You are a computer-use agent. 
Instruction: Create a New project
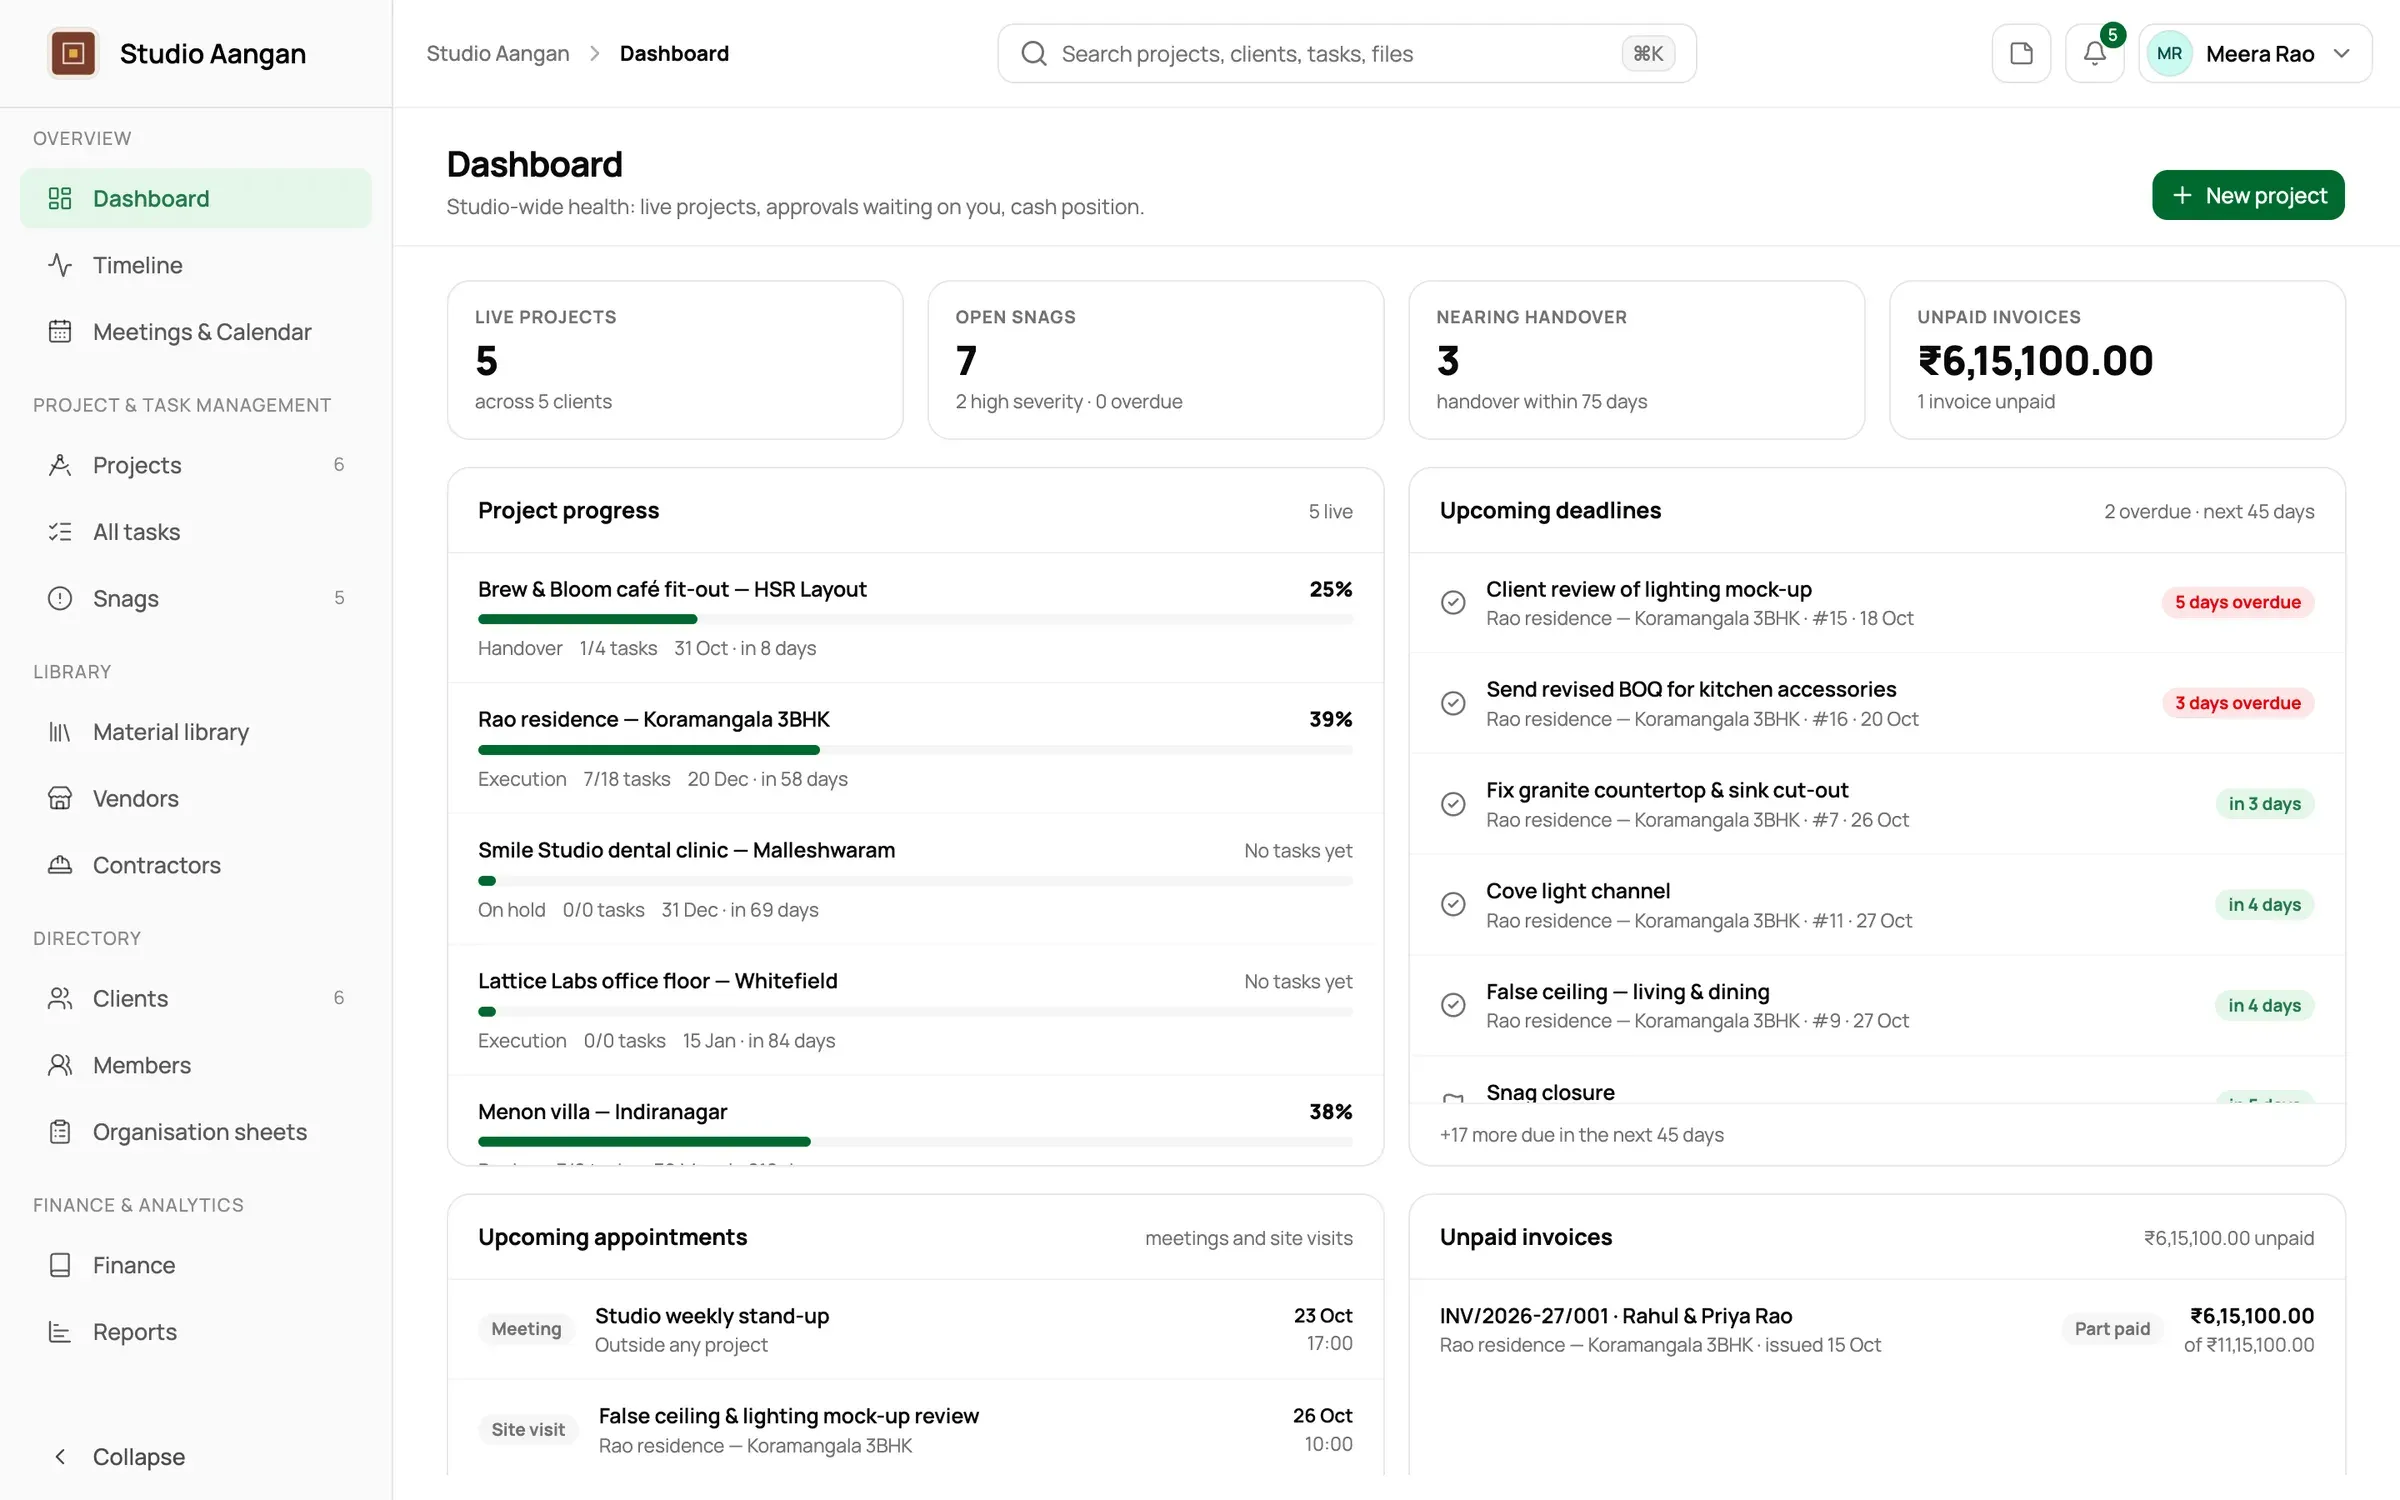click(2248, 195)
